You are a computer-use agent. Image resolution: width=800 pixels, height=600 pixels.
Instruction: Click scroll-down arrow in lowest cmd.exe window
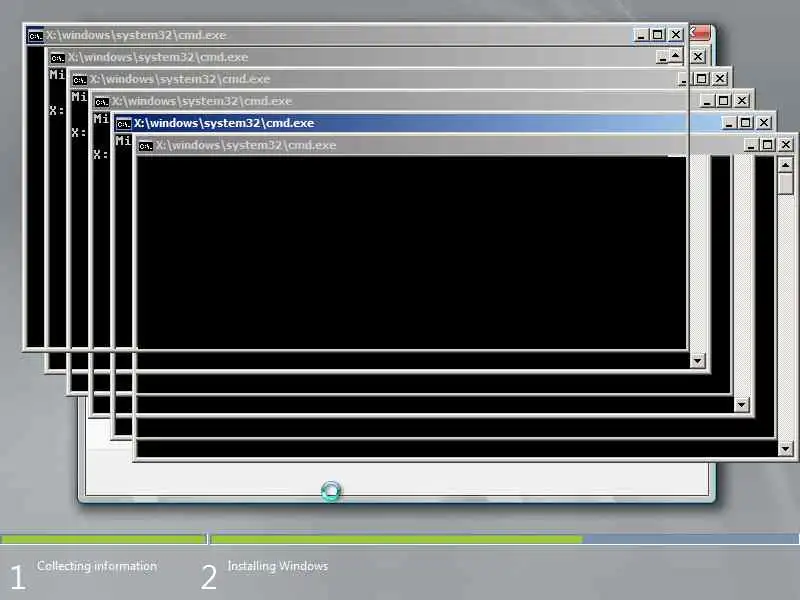pyautogui.click(x=786, y=449)
